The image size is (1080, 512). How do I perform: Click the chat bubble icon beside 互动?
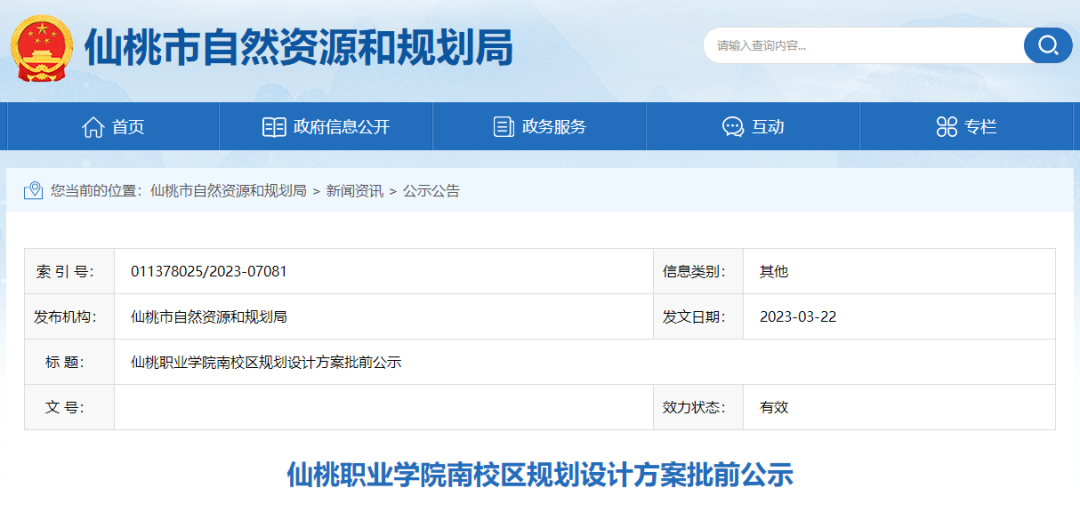click(x=732, y=127)
